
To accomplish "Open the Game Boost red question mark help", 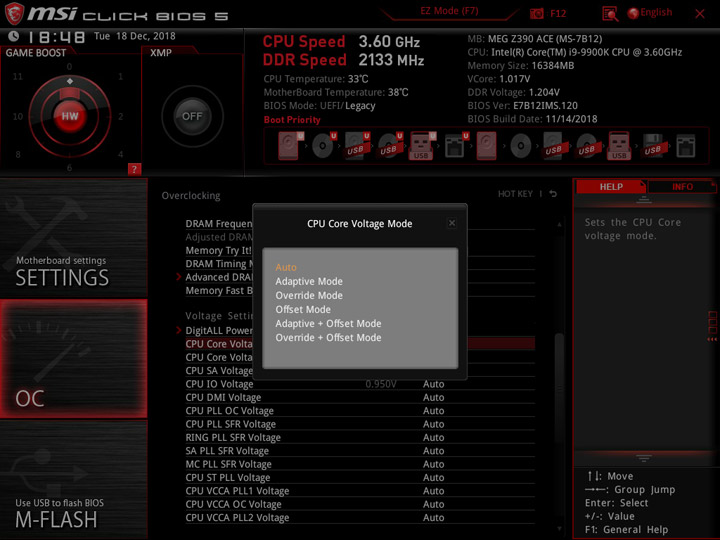I will click(x=134, y=169).
